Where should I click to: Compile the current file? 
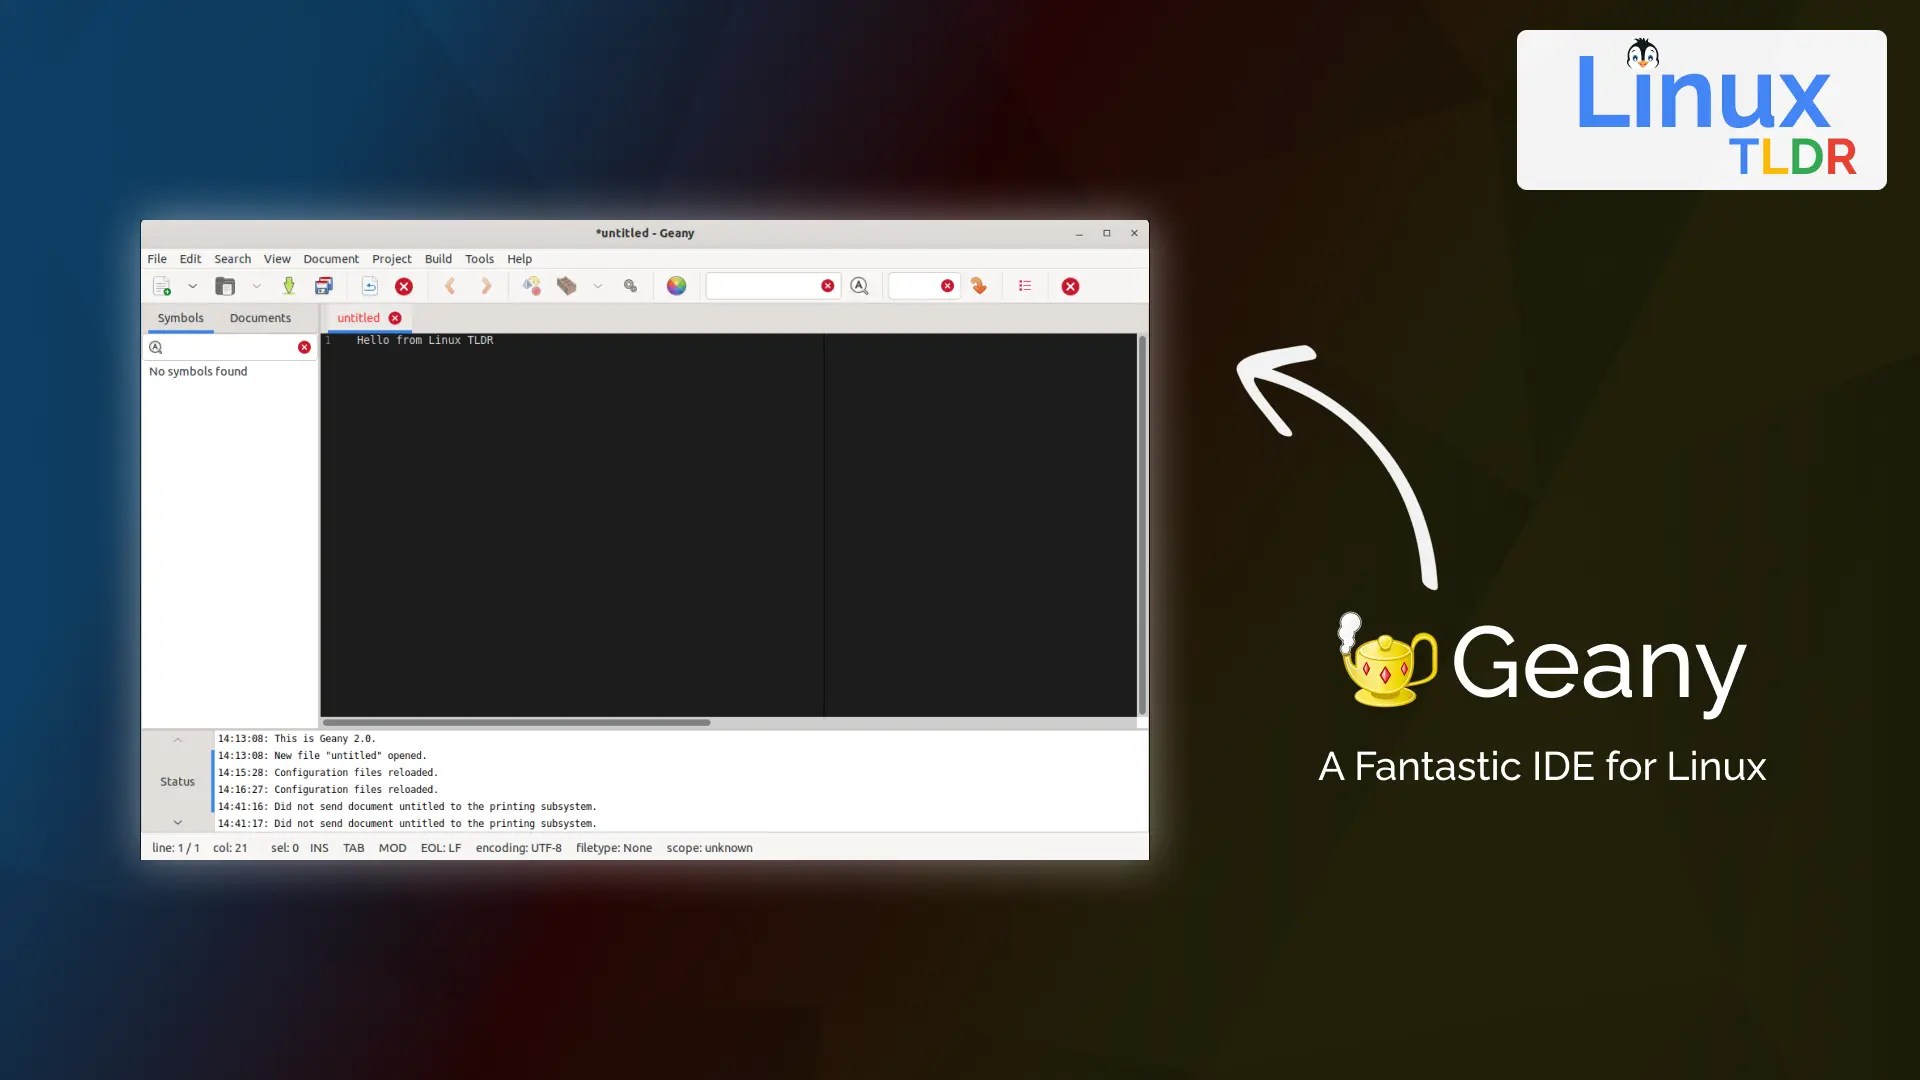pos(532,286)
